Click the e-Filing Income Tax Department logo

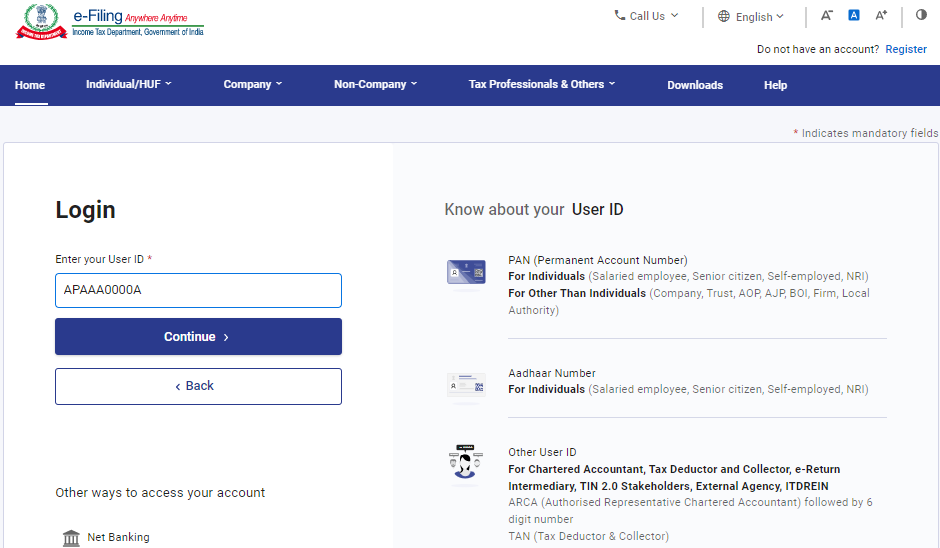tap(110, 22)
